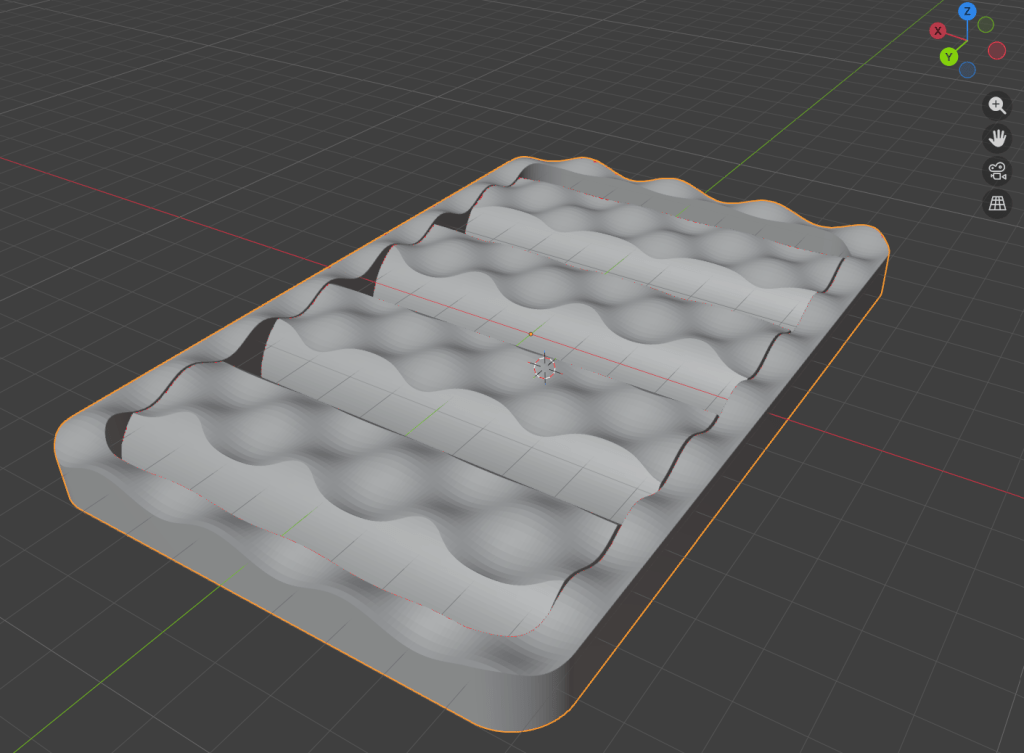Click the unlabeled negative Z blue circle
Screen dimensions: 1024x753
tap(967, 70)
